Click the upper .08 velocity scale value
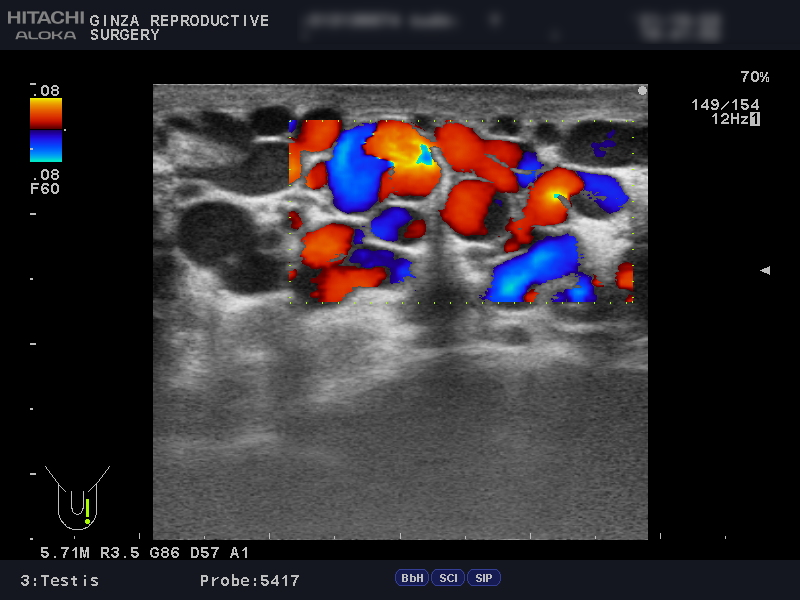 tap(49, 90)
